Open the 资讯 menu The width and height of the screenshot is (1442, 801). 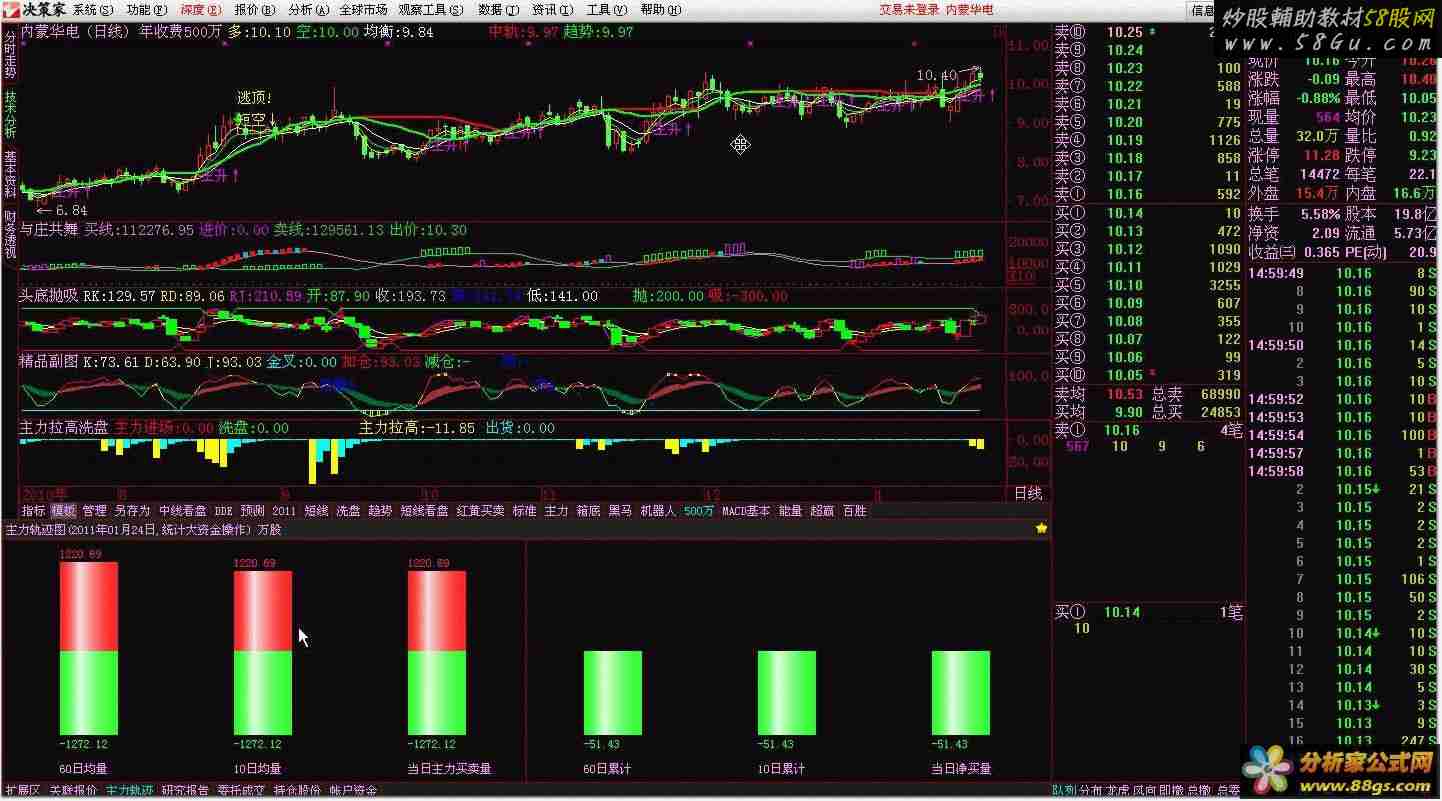pos(551,9)
